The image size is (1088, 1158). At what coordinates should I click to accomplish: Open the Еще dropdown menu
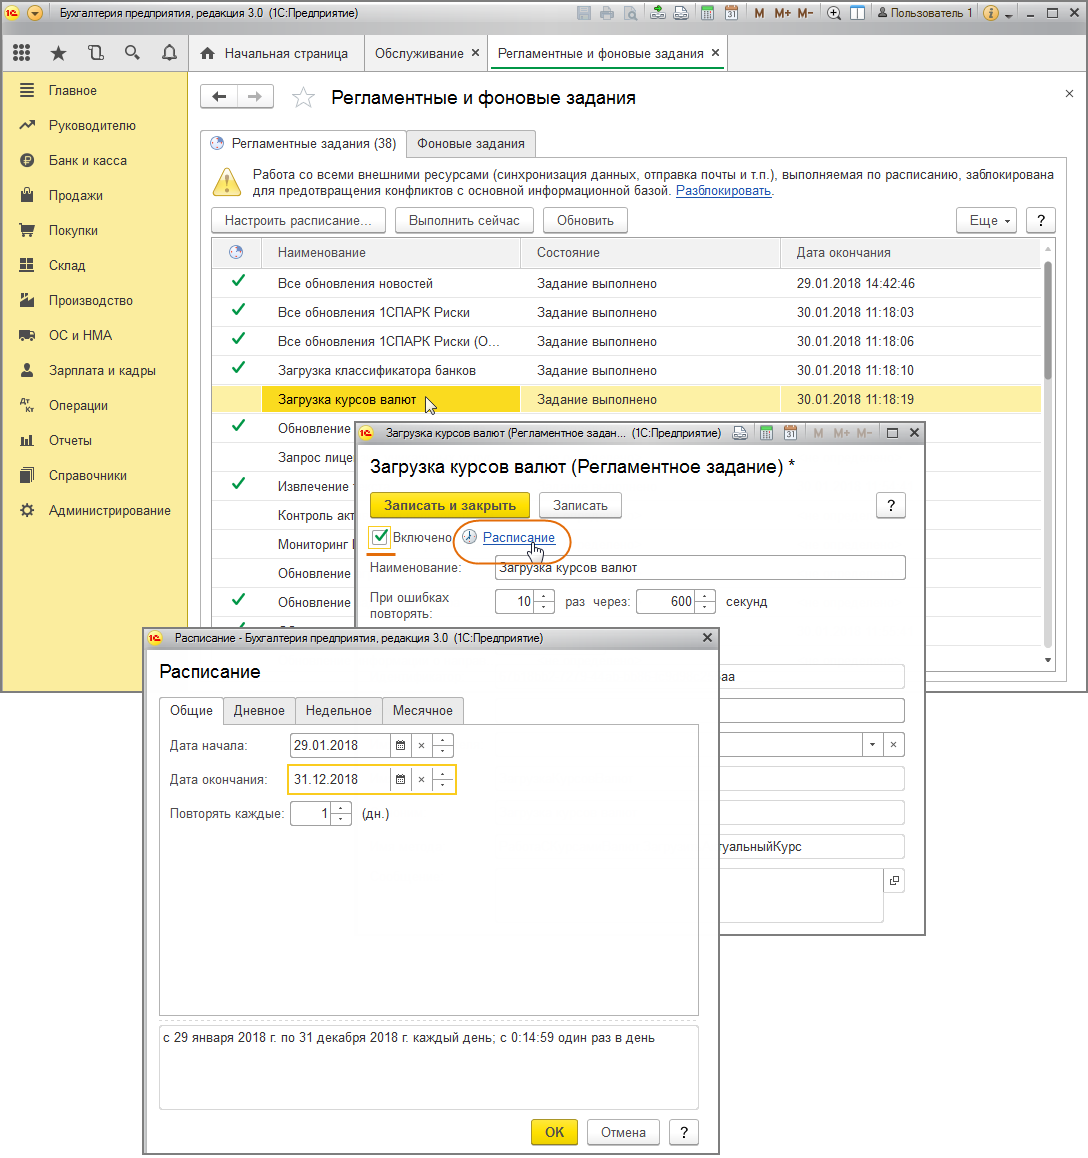(986, 220)
